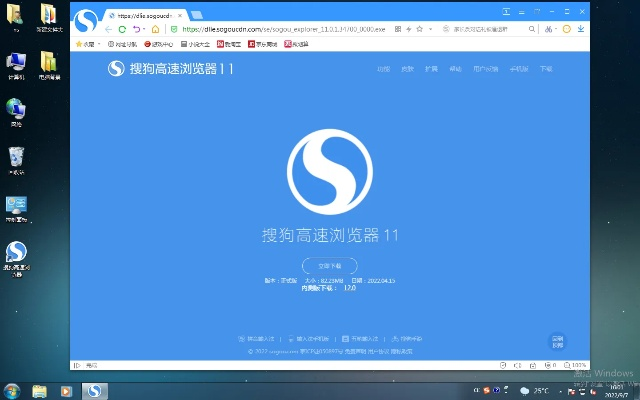Viewport: 640px width, 400px height.
Task: Reload the page with the refresh icon
Action: click(x=123, y=30)
